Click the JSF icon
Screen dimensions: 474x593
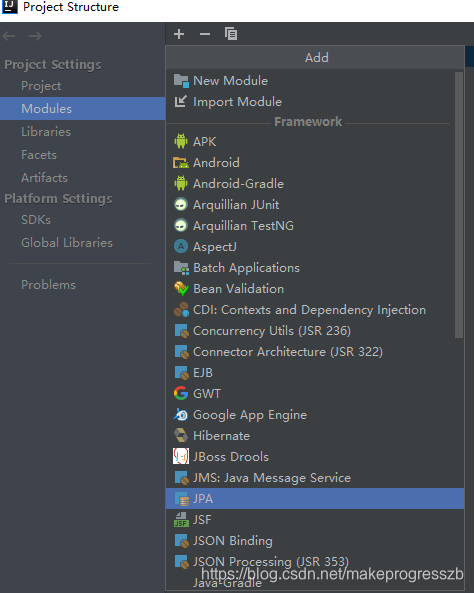tap(181, 520)
